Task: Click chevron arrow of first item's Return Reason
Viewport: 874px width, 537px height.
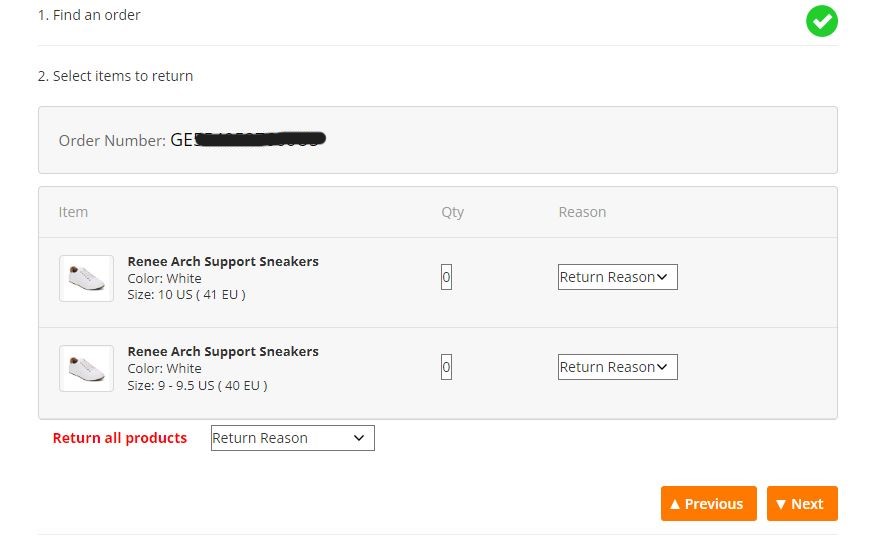Action: tap(662, 277)
